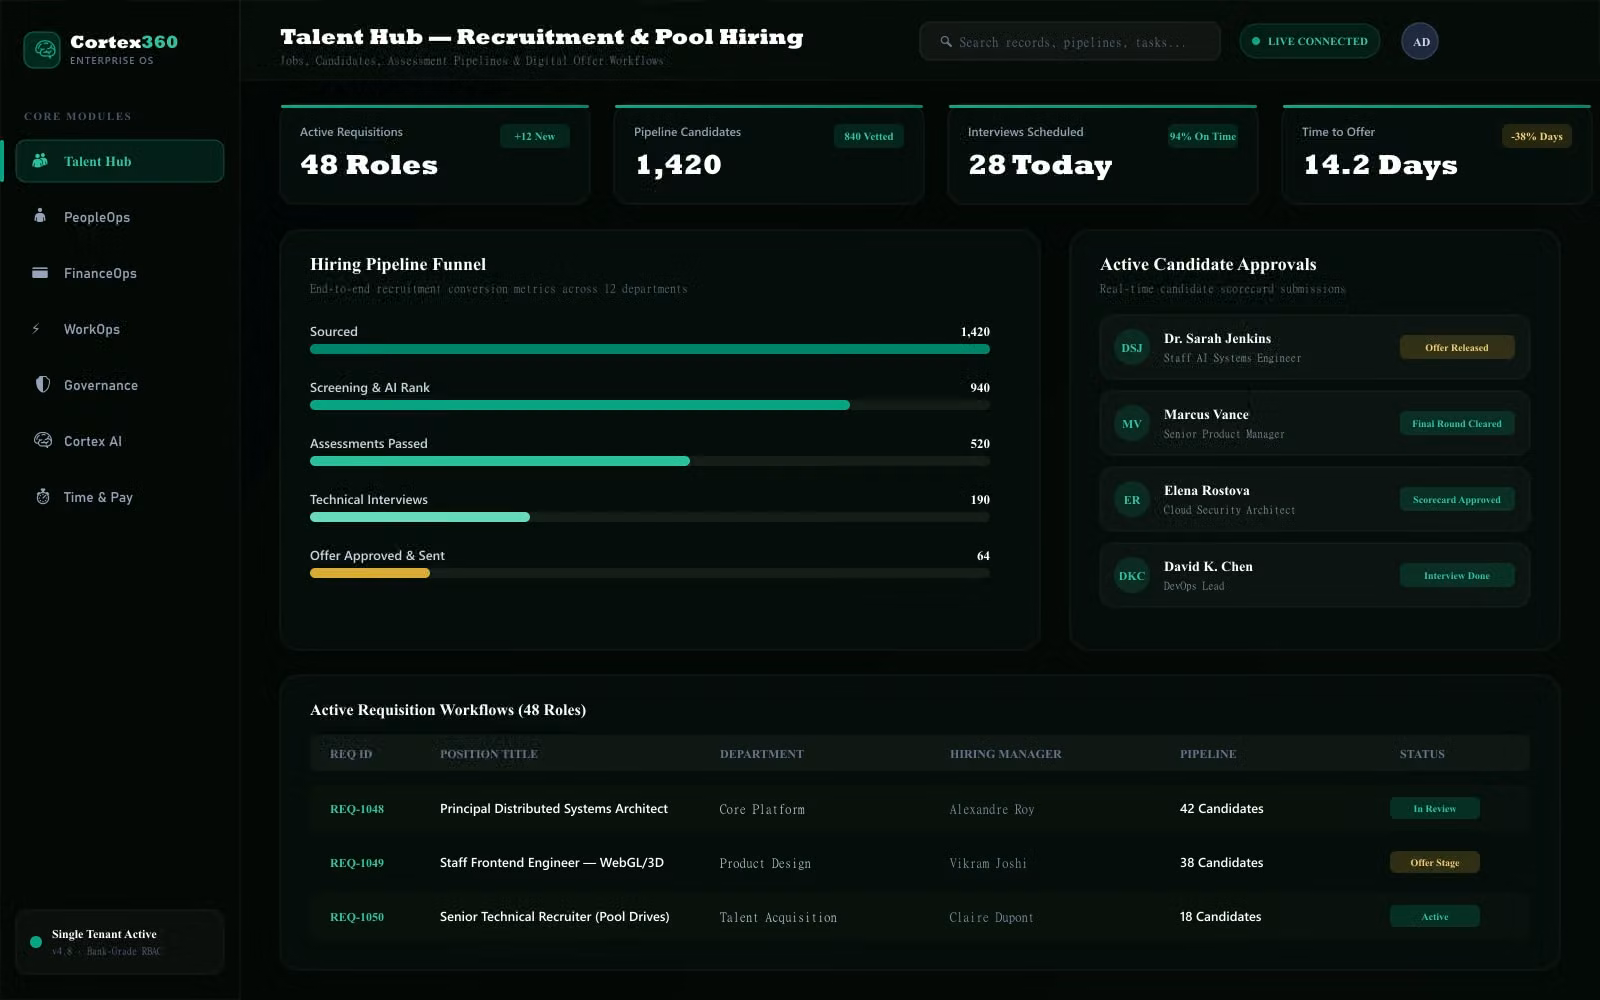Screen dimensions: 1600x1000
Task: Click the green Single Tenant status dot
Action: click(x=36, y=942)
